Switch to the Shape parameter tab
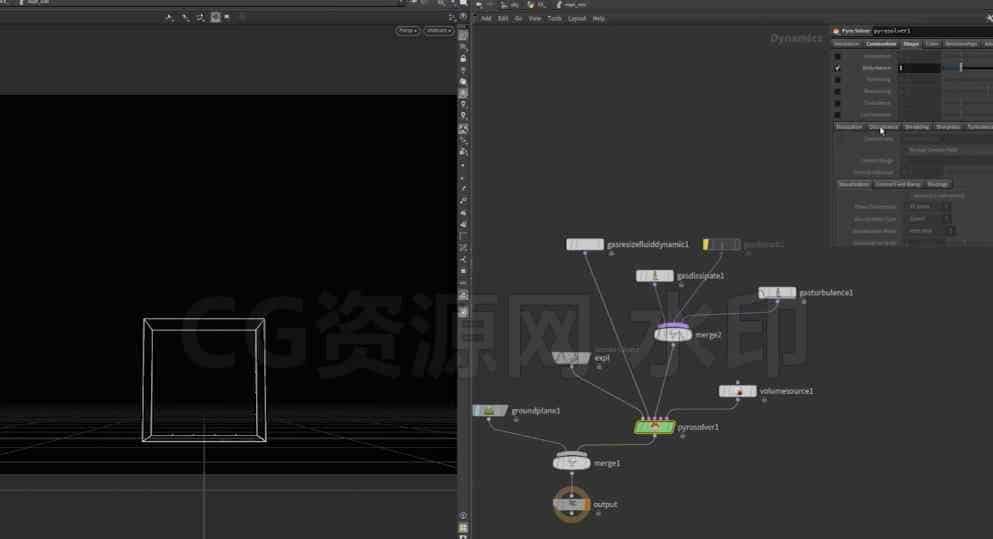The height and width of the screenshot is (539, 993). pos(911,44)
